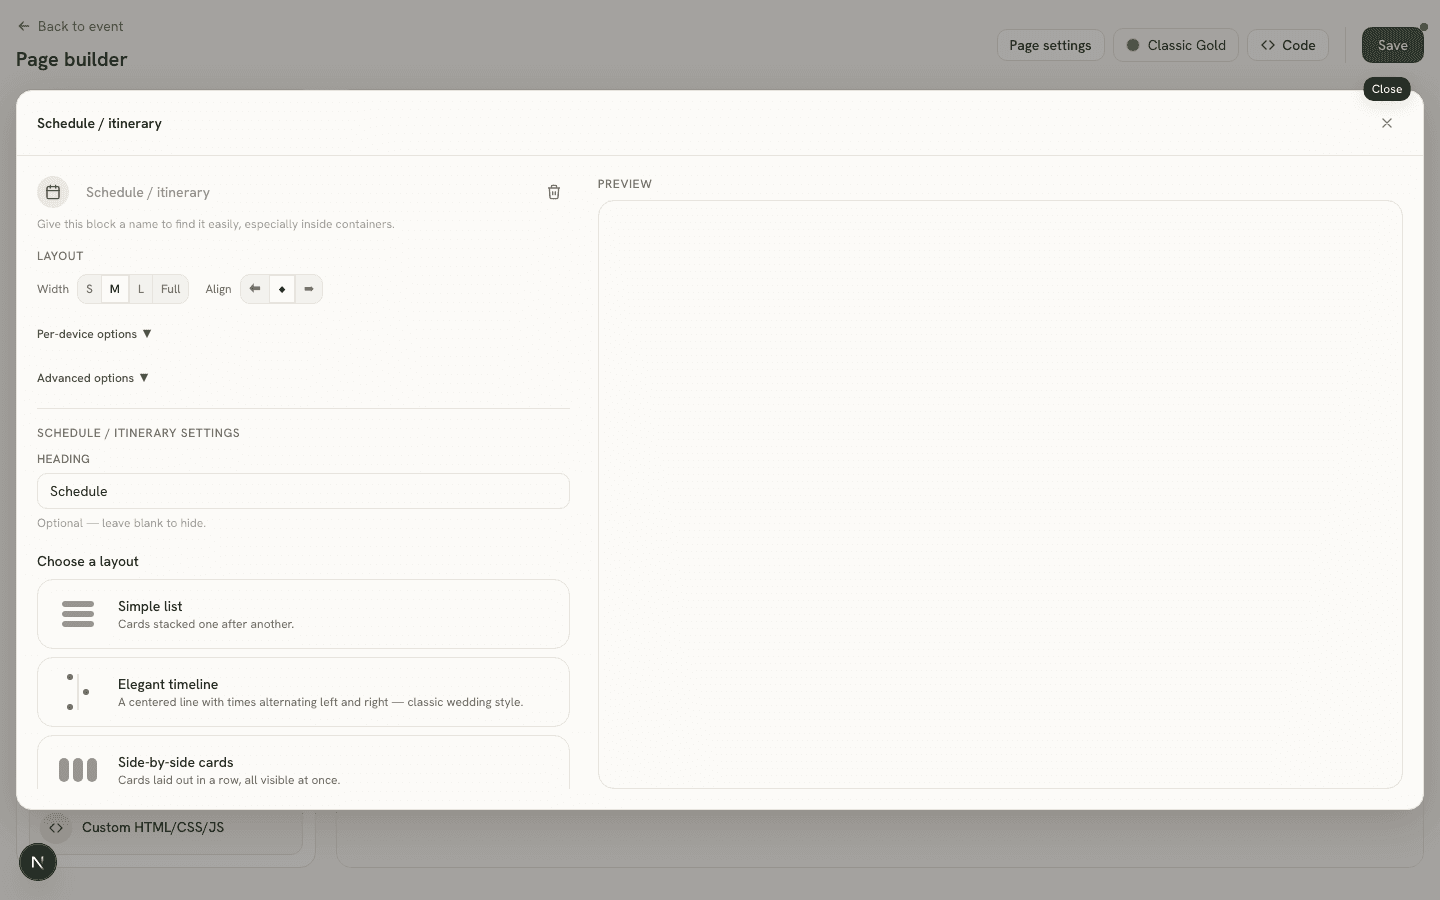Click the Elegant timeline layout icon
This screenshot has height=900, width=1440.
click(78, 692)
